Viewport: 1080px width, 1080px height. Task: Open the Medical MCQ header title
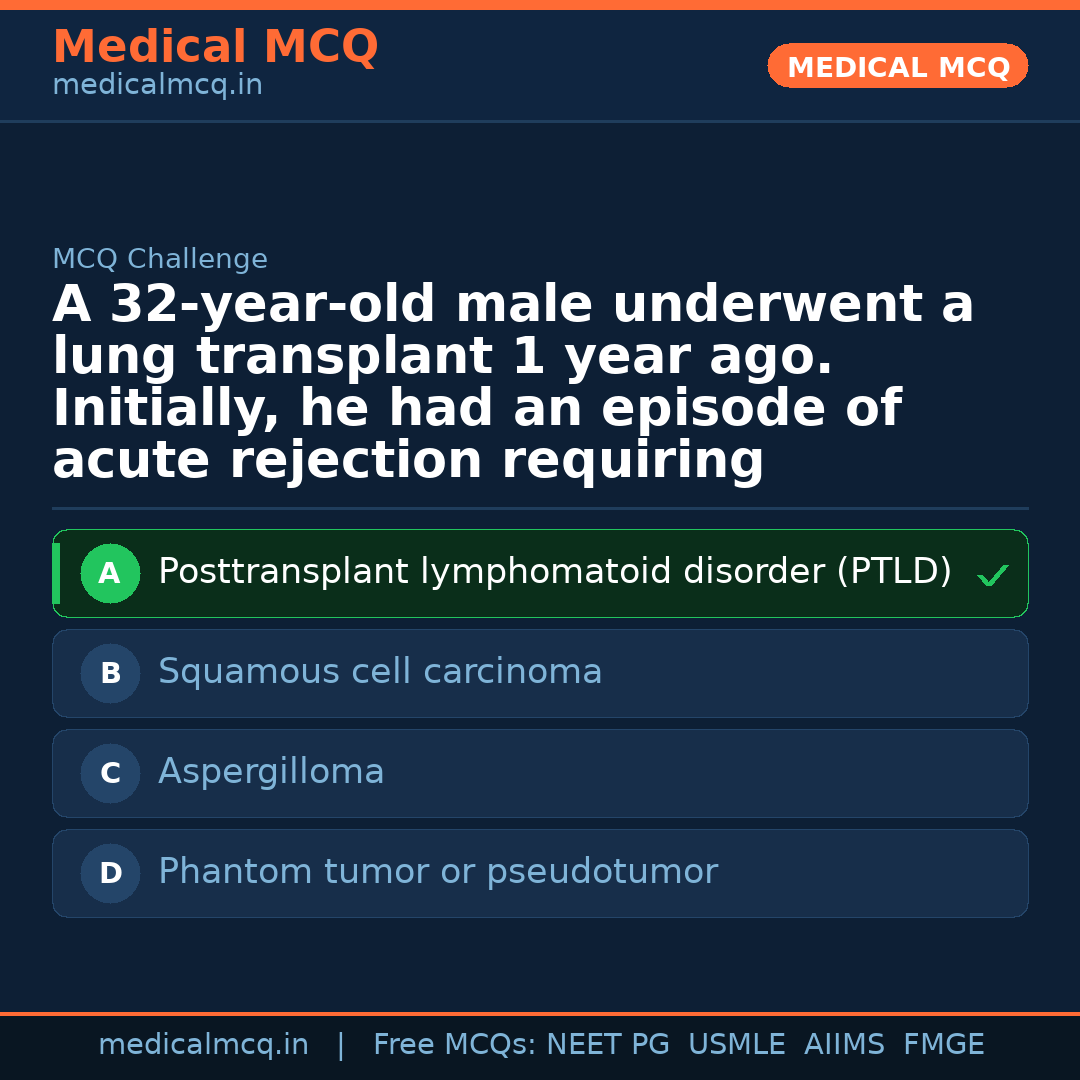pos(215,47)
